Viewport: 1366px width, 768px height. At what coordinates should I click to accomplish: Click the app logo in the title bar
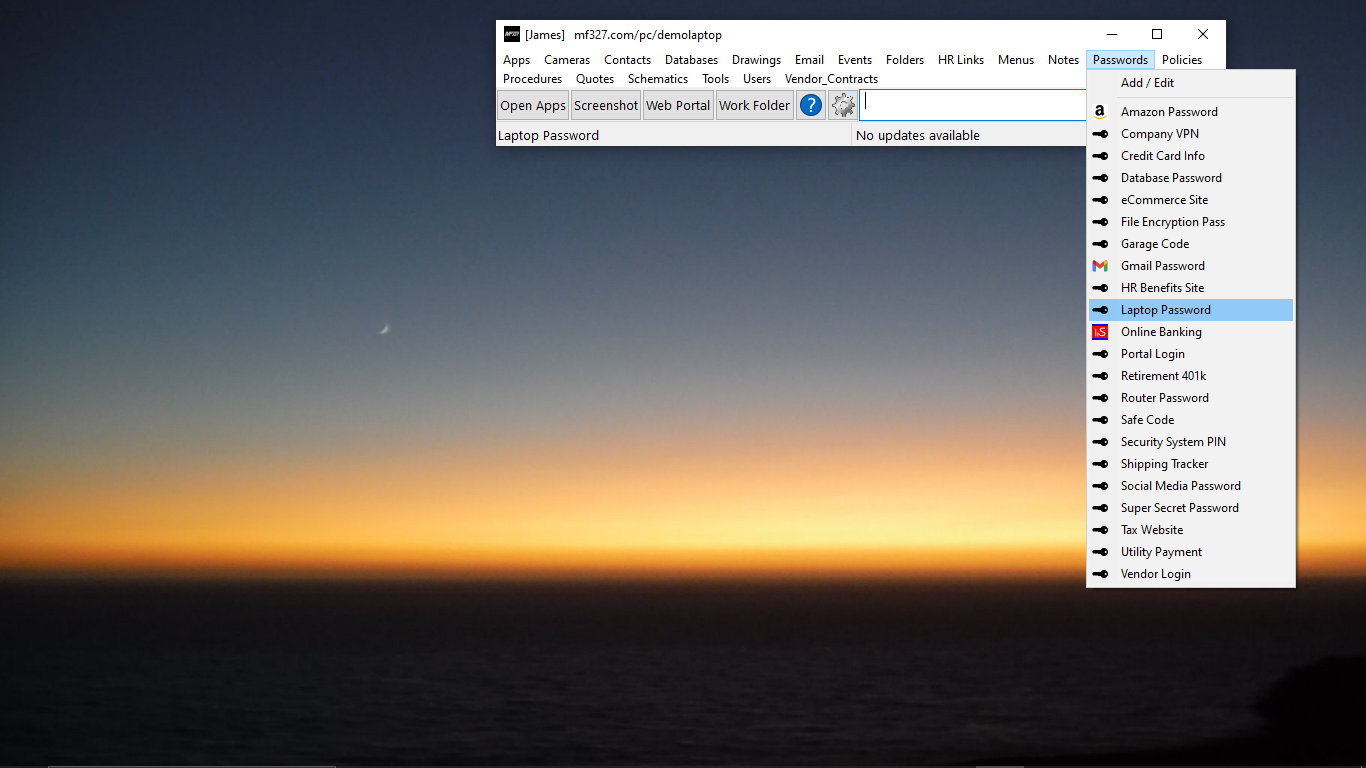pos(510,33)
